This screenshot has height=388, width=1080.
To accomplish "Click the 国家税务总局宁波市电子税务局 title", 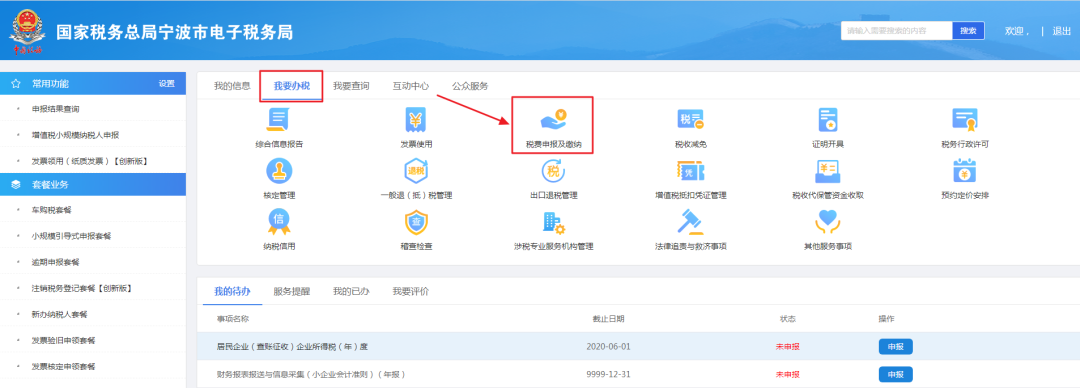I will point(174,32).
